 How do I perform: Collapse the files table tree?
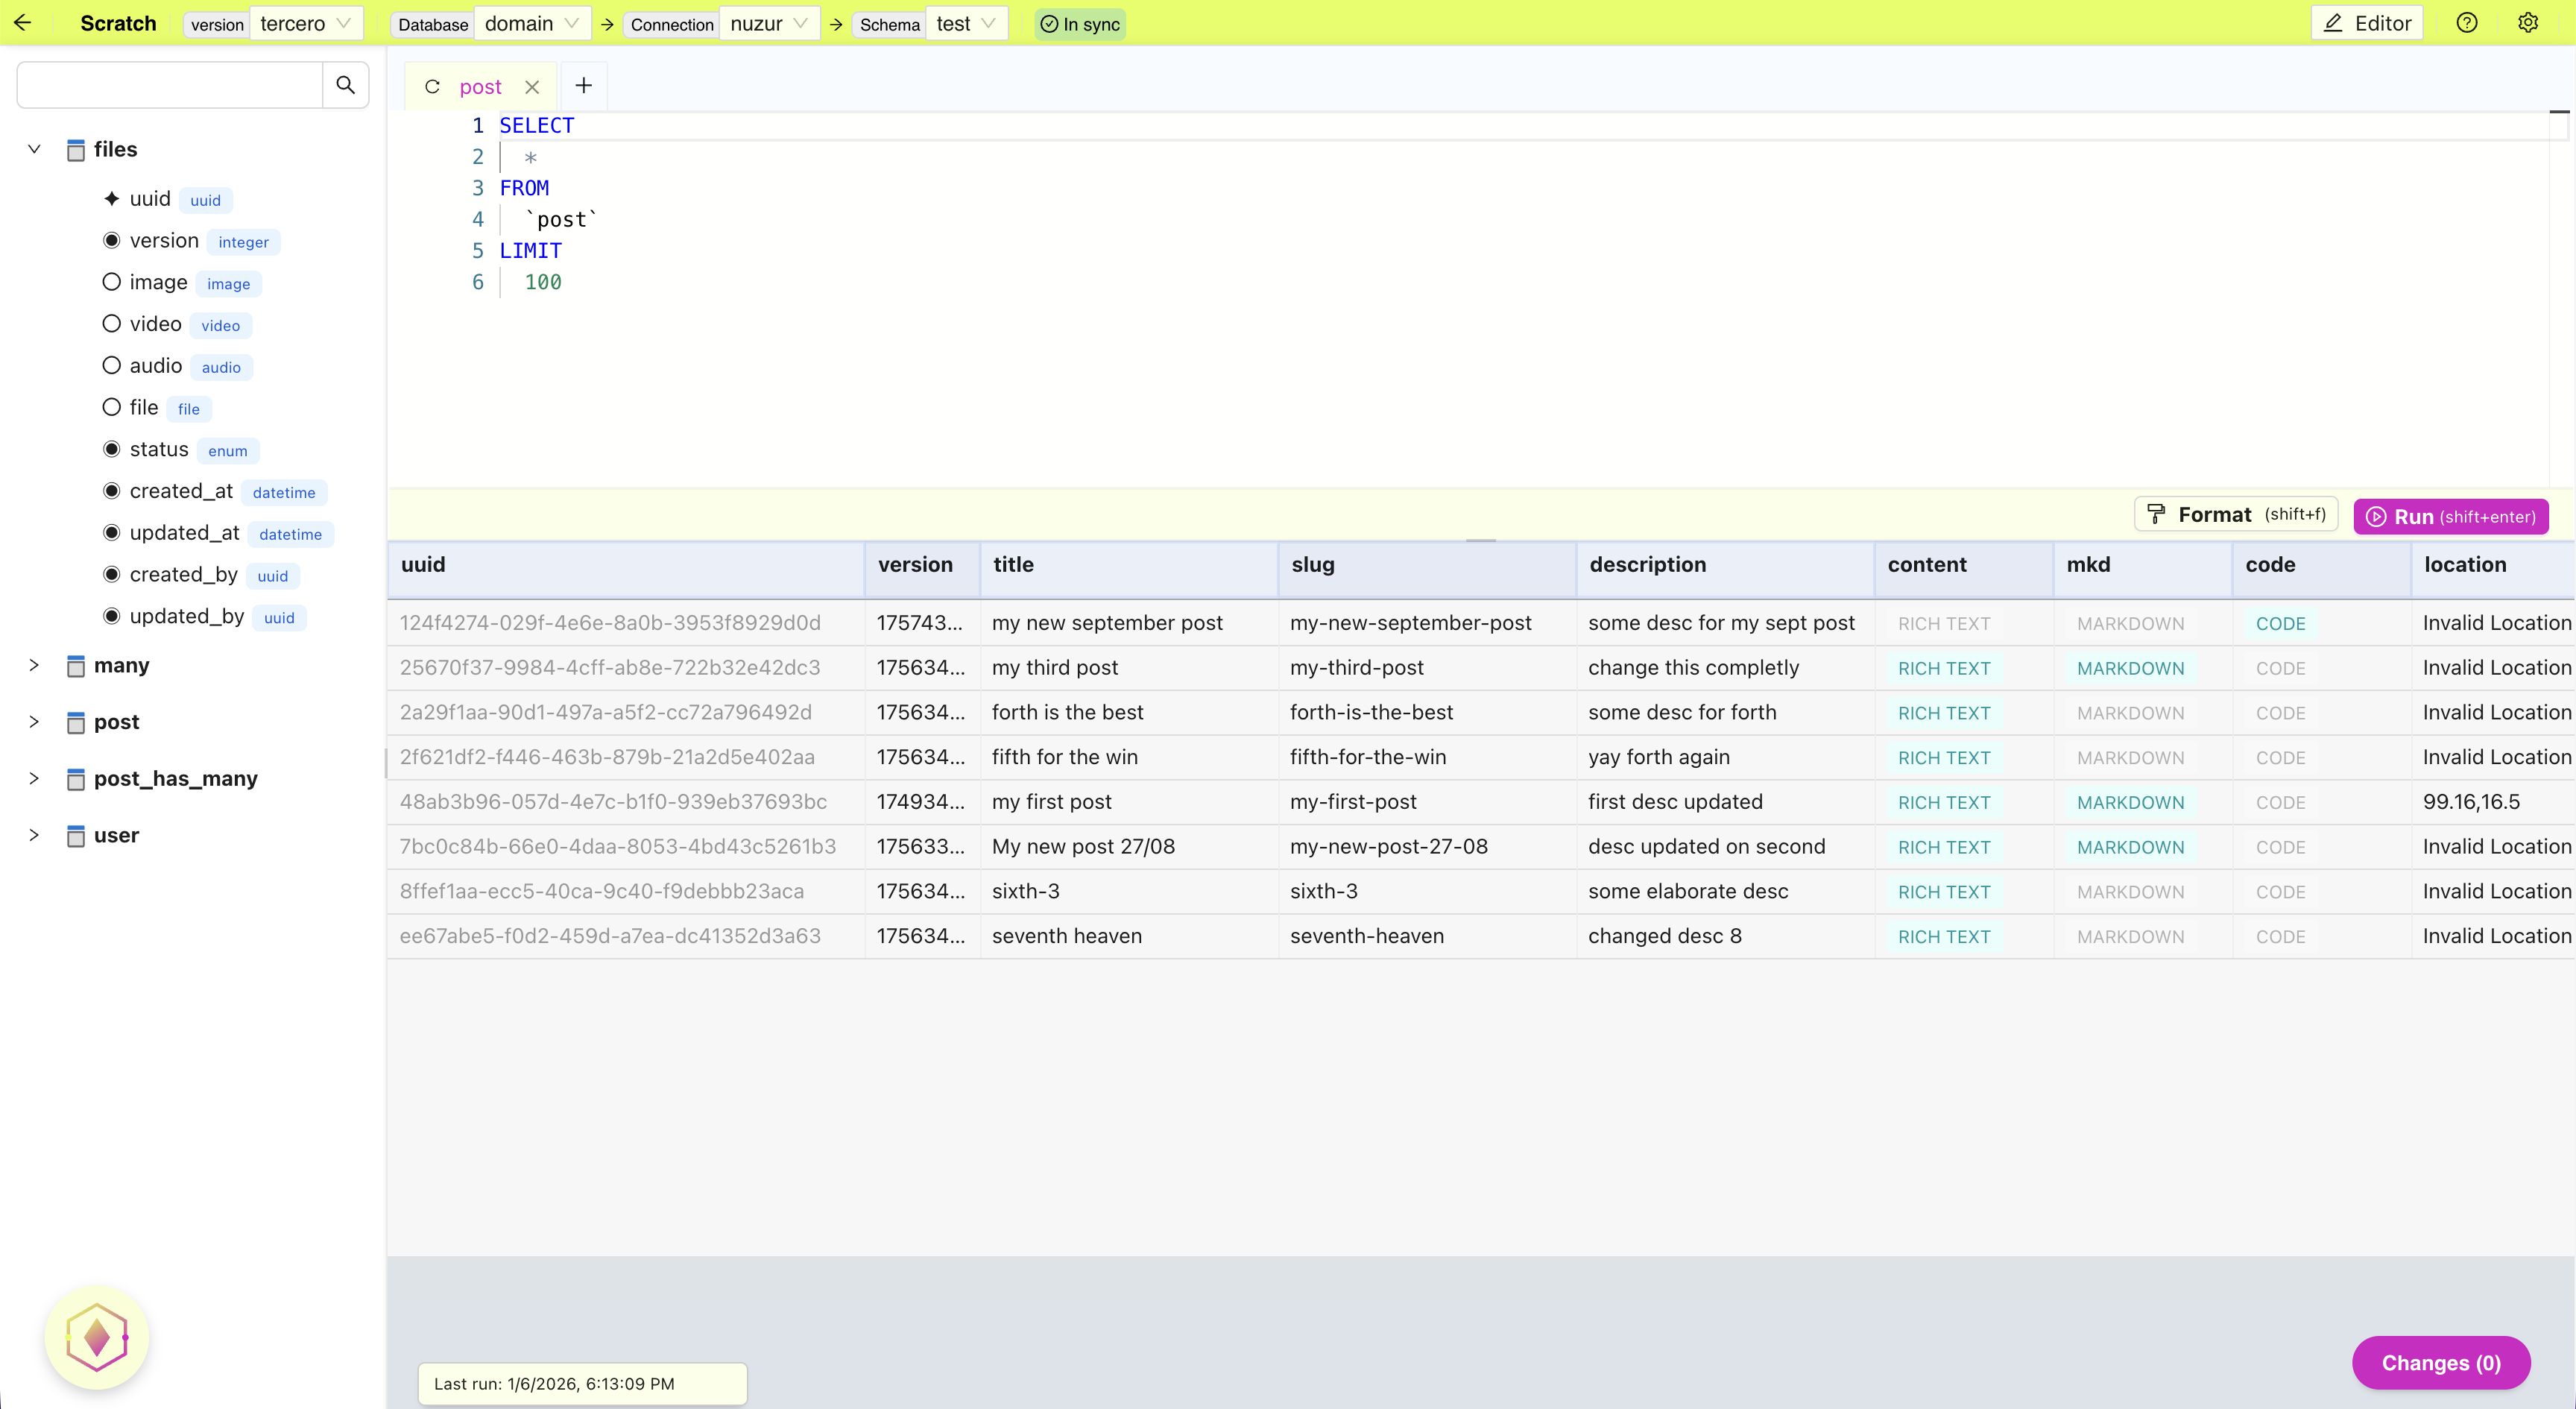(x=34, y=149)
